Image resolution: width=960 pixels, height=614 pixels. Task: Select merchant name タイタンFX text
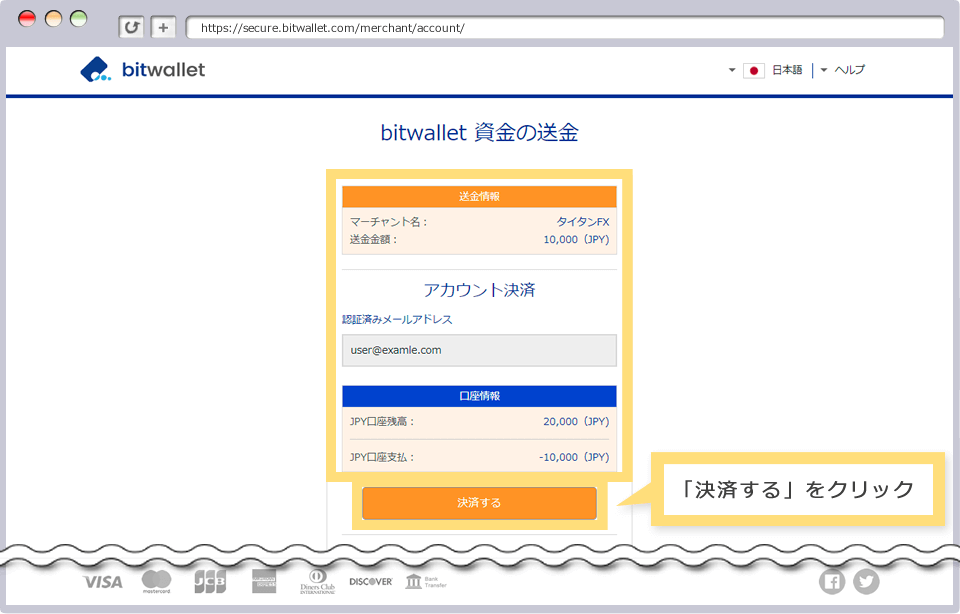pyautogui.click(x=583, y=222)
